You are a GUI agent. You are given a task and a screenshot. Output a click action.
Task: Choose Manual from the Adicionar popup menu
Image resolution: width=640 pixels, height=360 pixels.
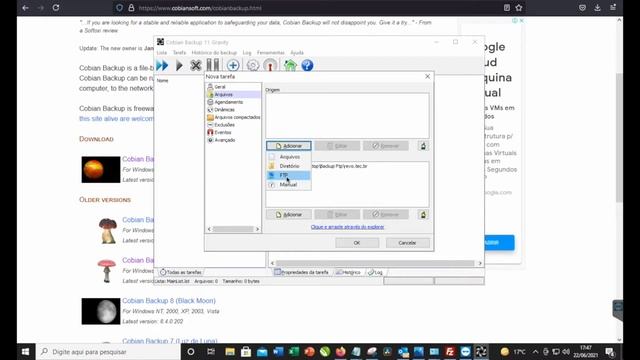point(289,184)
